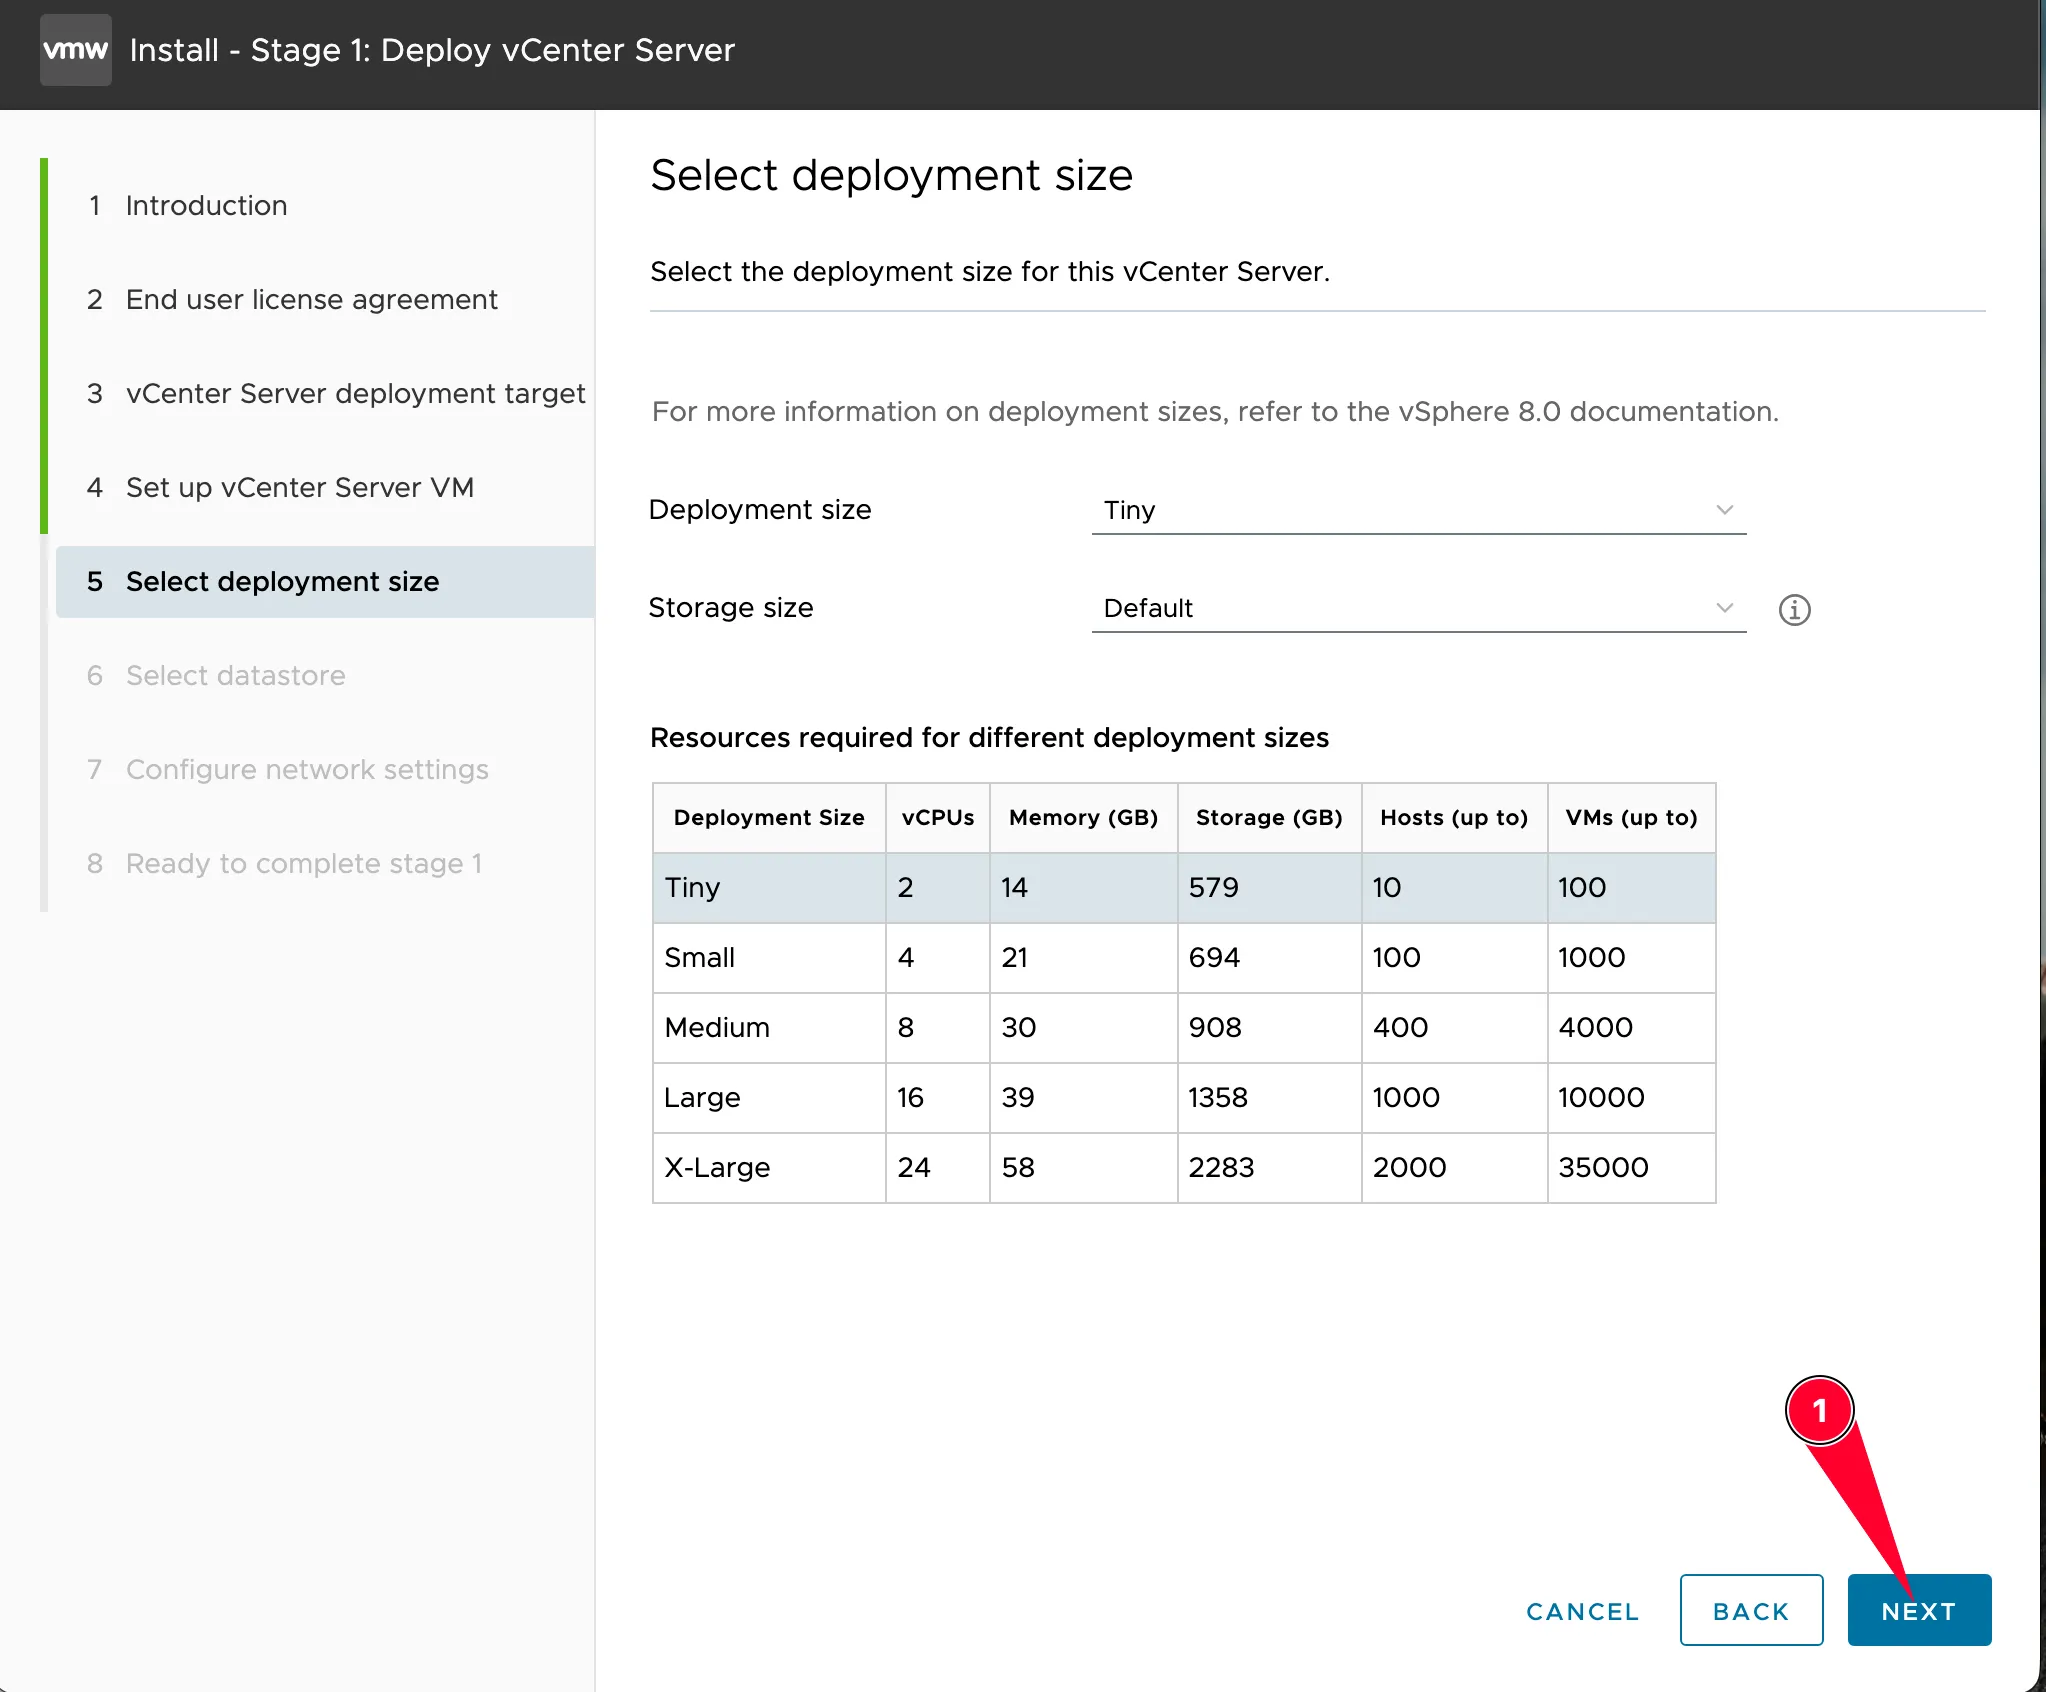Click the 14 memory value for Tiny
2046x1692 pixels.
coord(1083,888)
